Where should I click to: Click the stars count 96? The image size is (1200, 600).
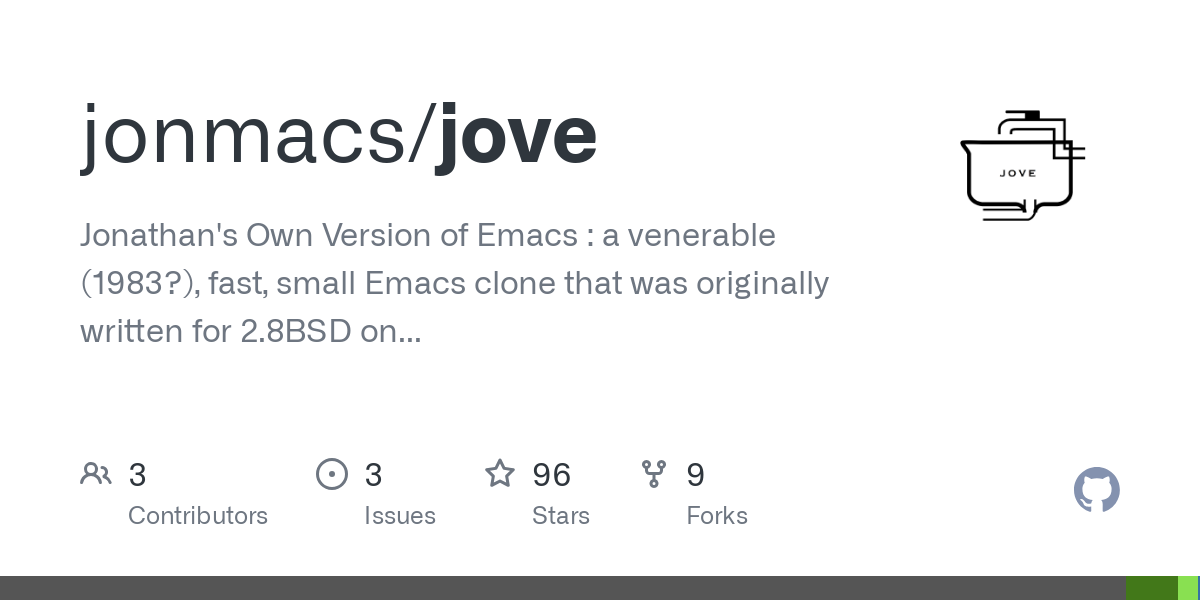click(x=552, y=475)
